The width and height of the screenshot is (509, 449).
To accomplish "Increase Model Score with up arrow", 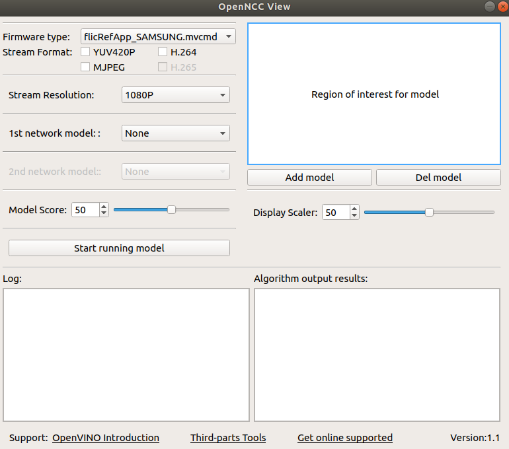I will tap(104, 207).
